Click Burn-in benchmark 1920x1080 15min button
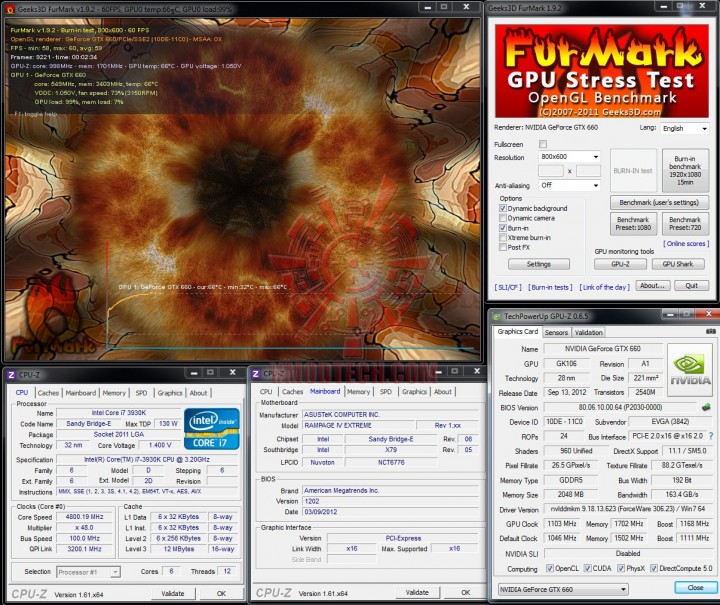Viewport: 720px width, 605px height. [x=685, y=171]
